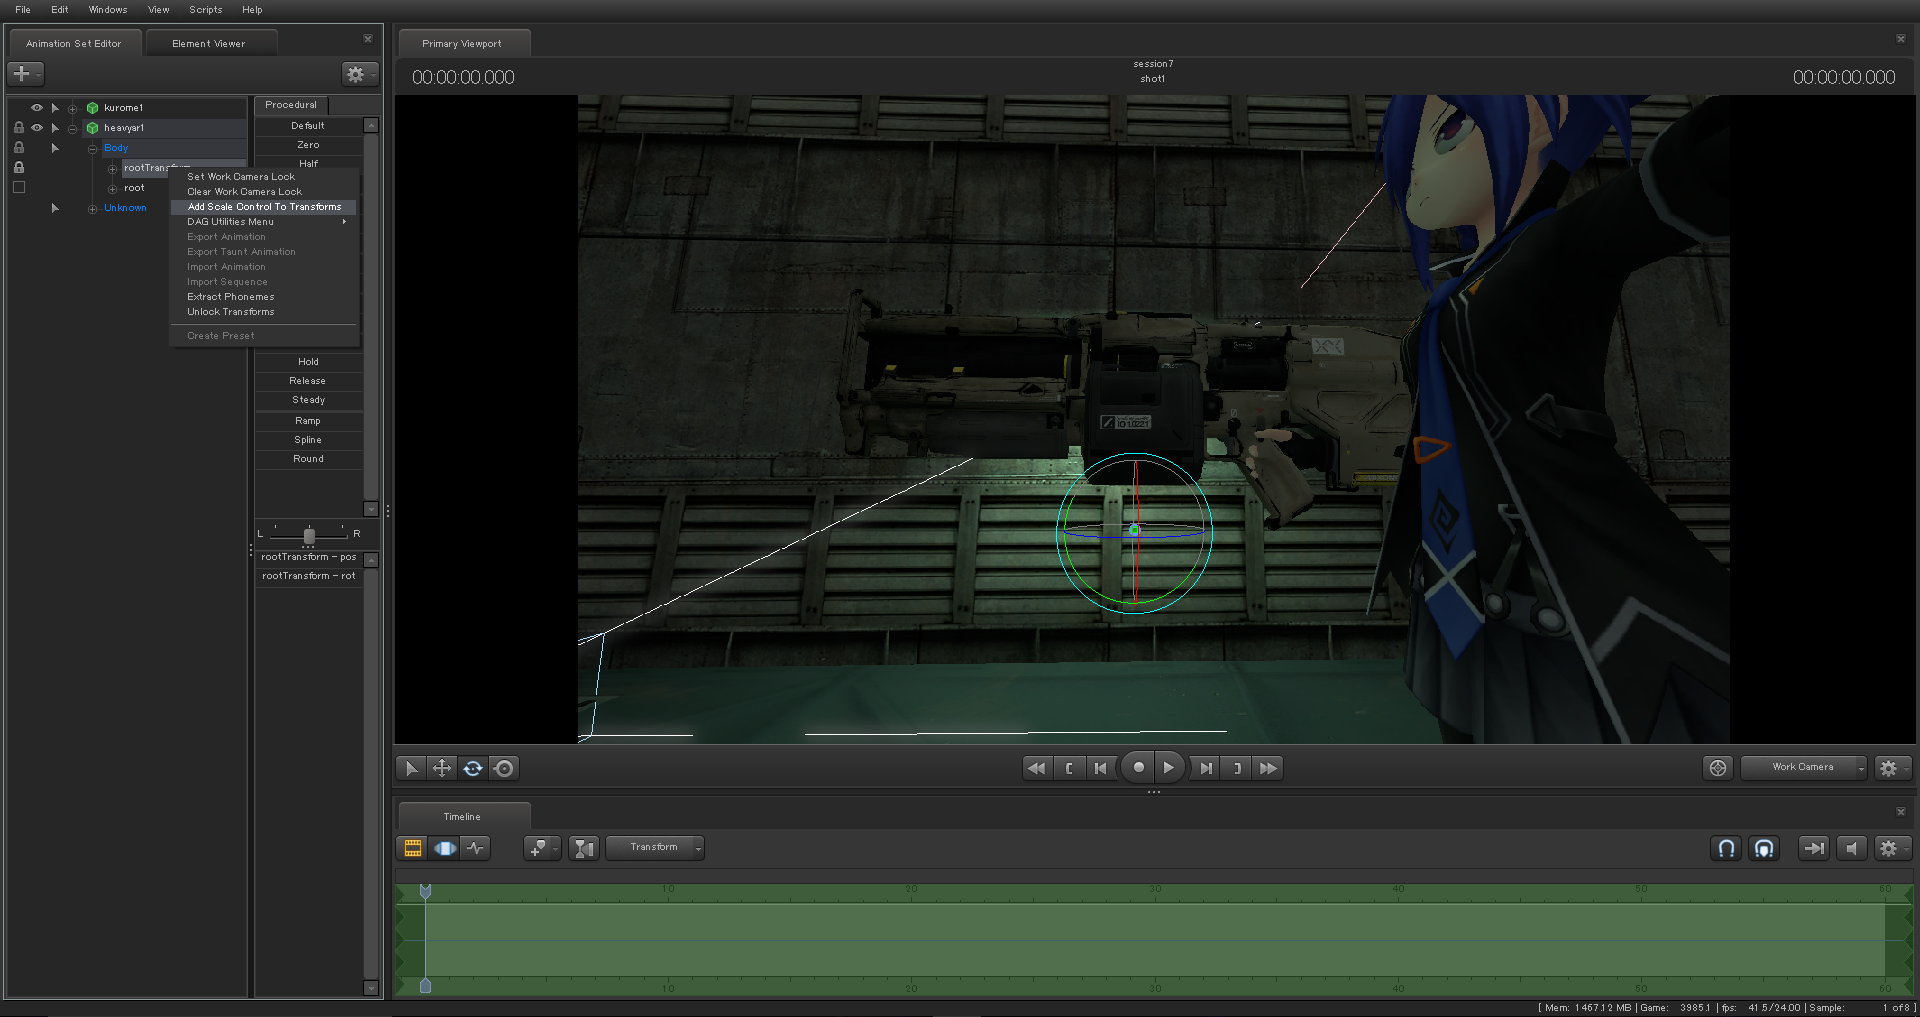1920x1017 pixels.
Task: Enable the timeline snap magnet icon
Action: point(1726,848)
